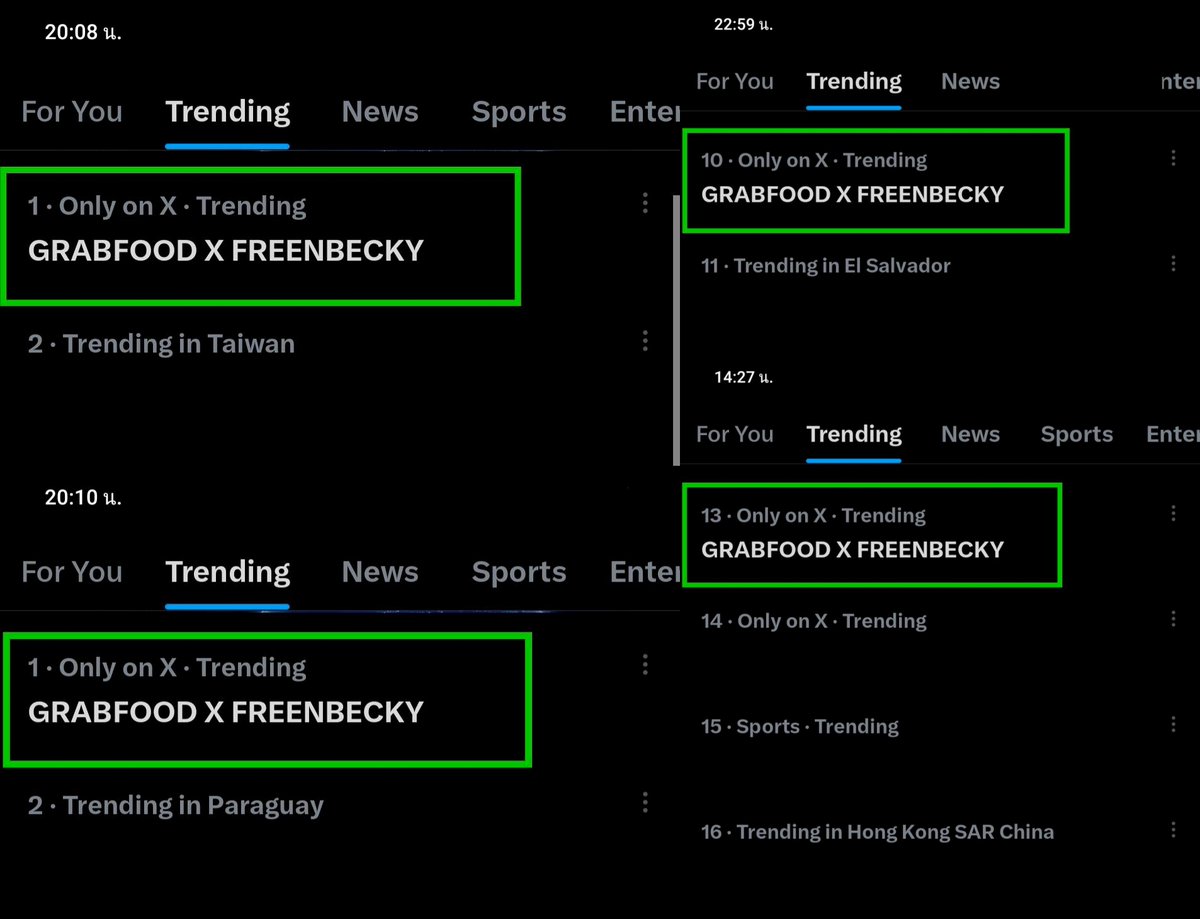Select Trending tab in 20:10 panel

click(228, 572)
